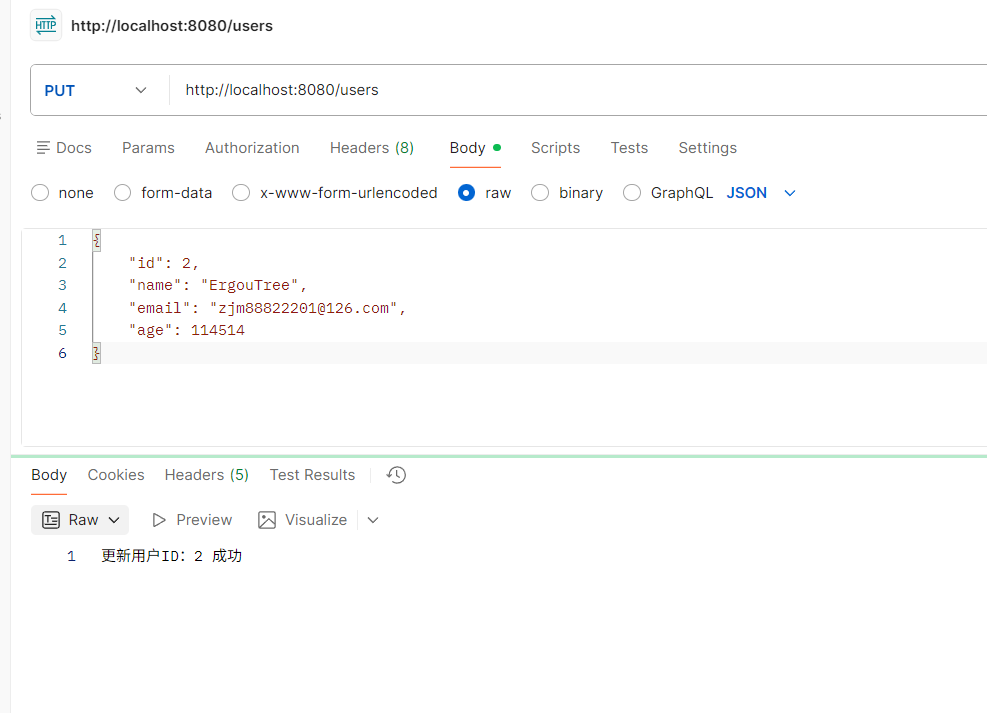The width and height of the screenshot is (987, 713).
Task: Select GraphQL body type
Action: tap(632, 193)
